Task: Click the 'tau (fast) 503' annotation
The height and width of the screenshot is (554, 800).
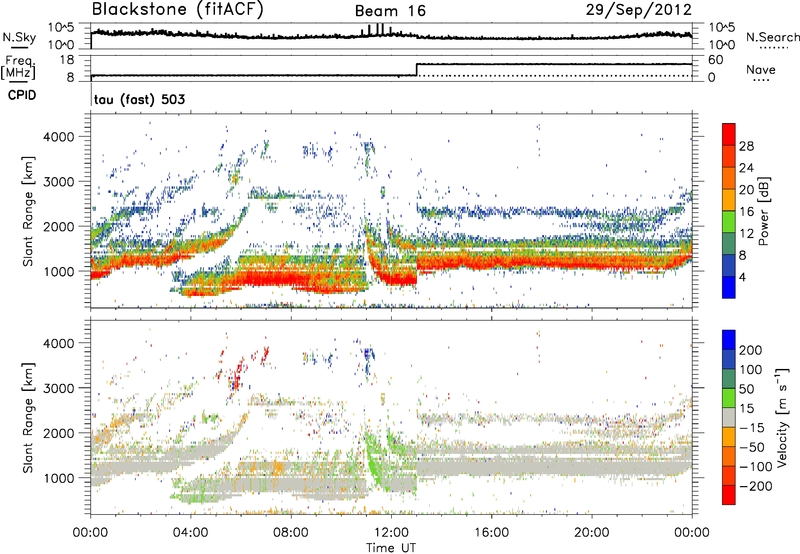Action: click(x=139, y=99)
